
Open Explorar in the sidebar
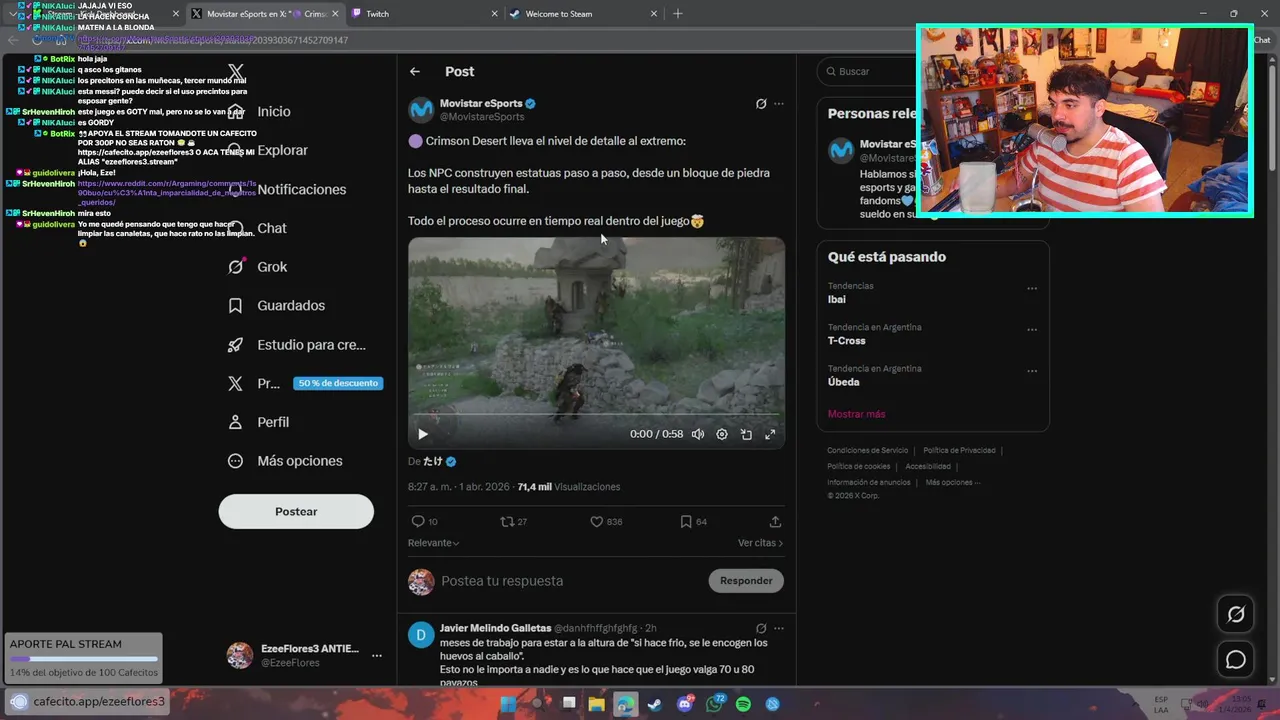(268, 150)
